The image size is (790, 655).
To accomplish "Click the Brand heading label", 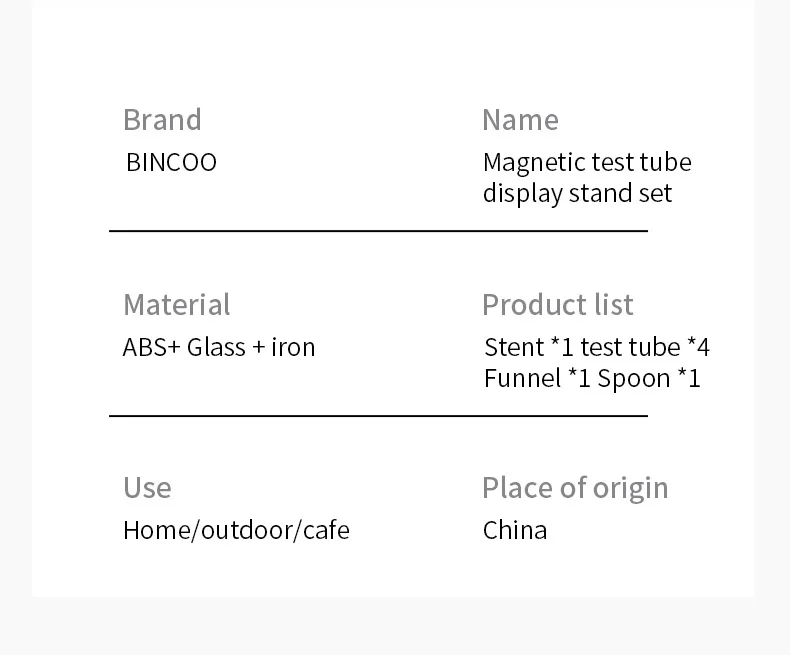I will (162, 120).
